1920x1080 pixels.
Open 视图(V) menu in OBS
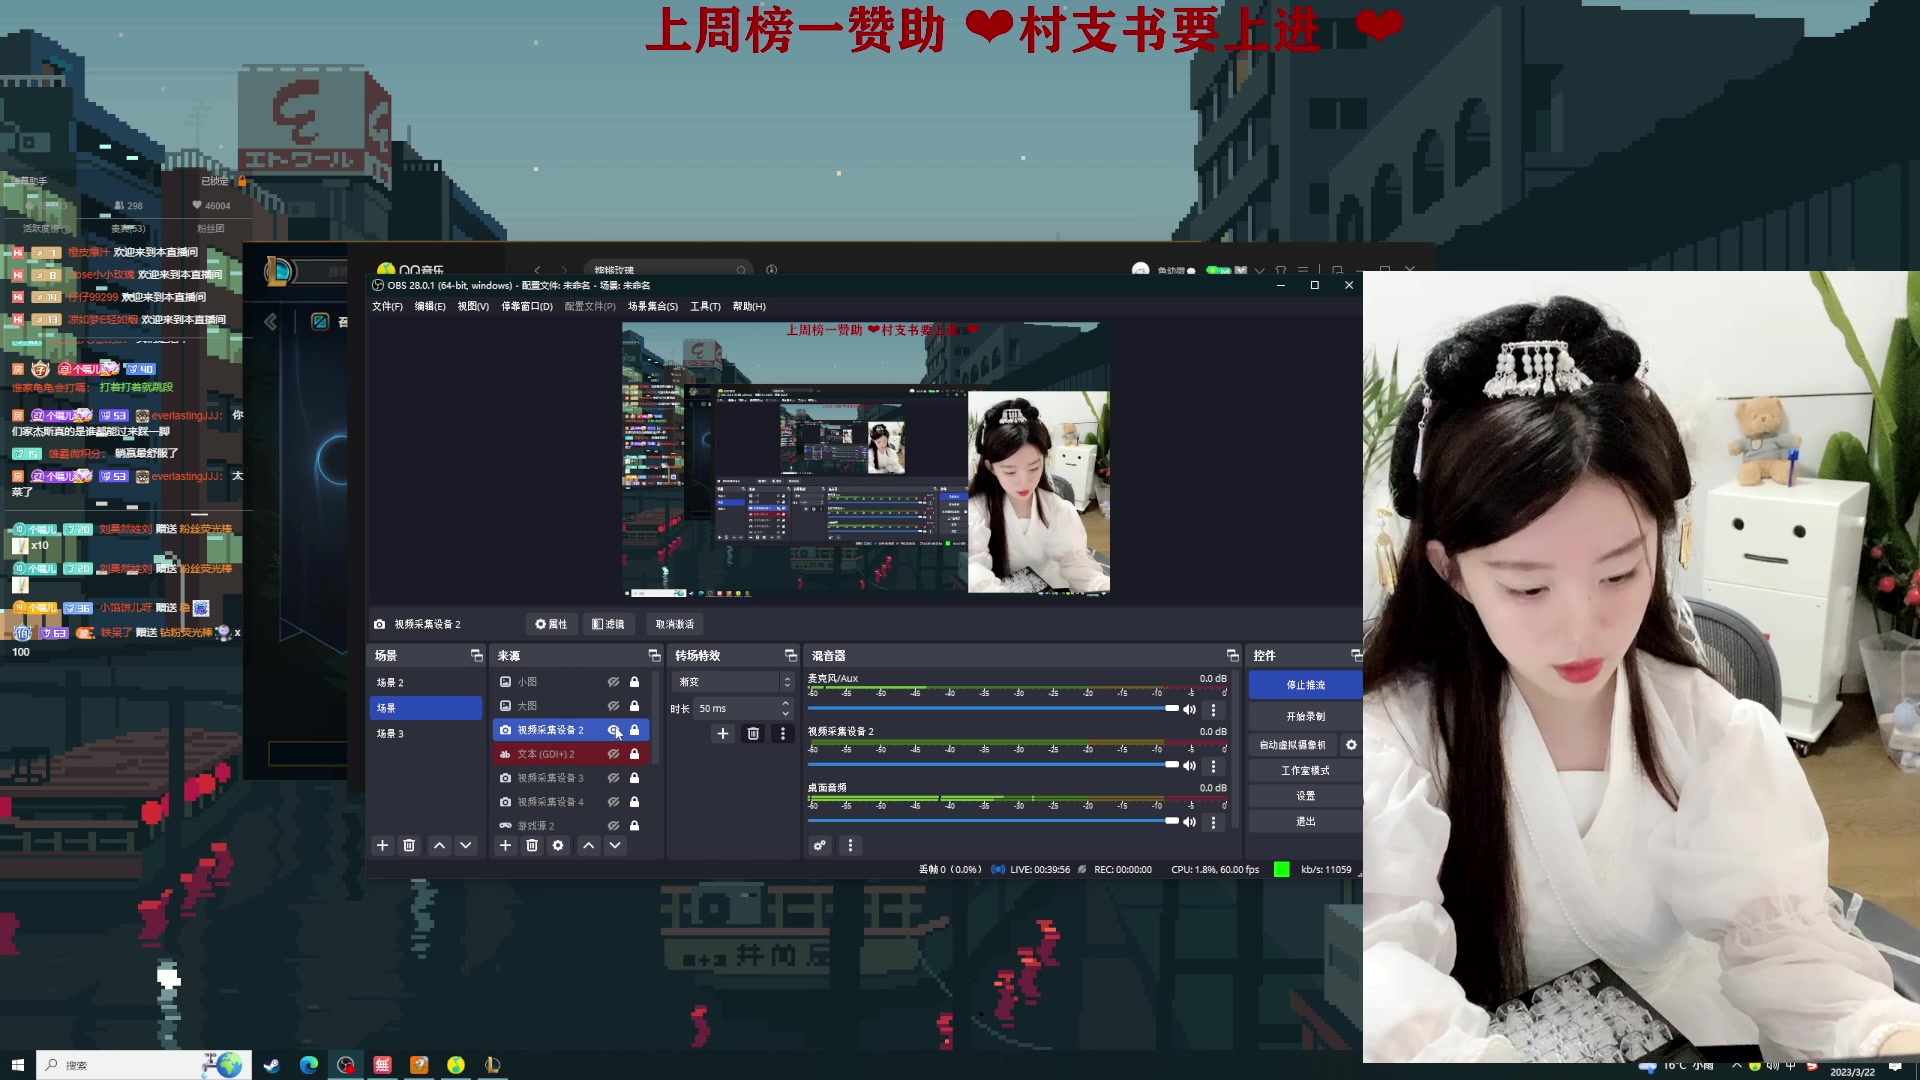(473, 306)
